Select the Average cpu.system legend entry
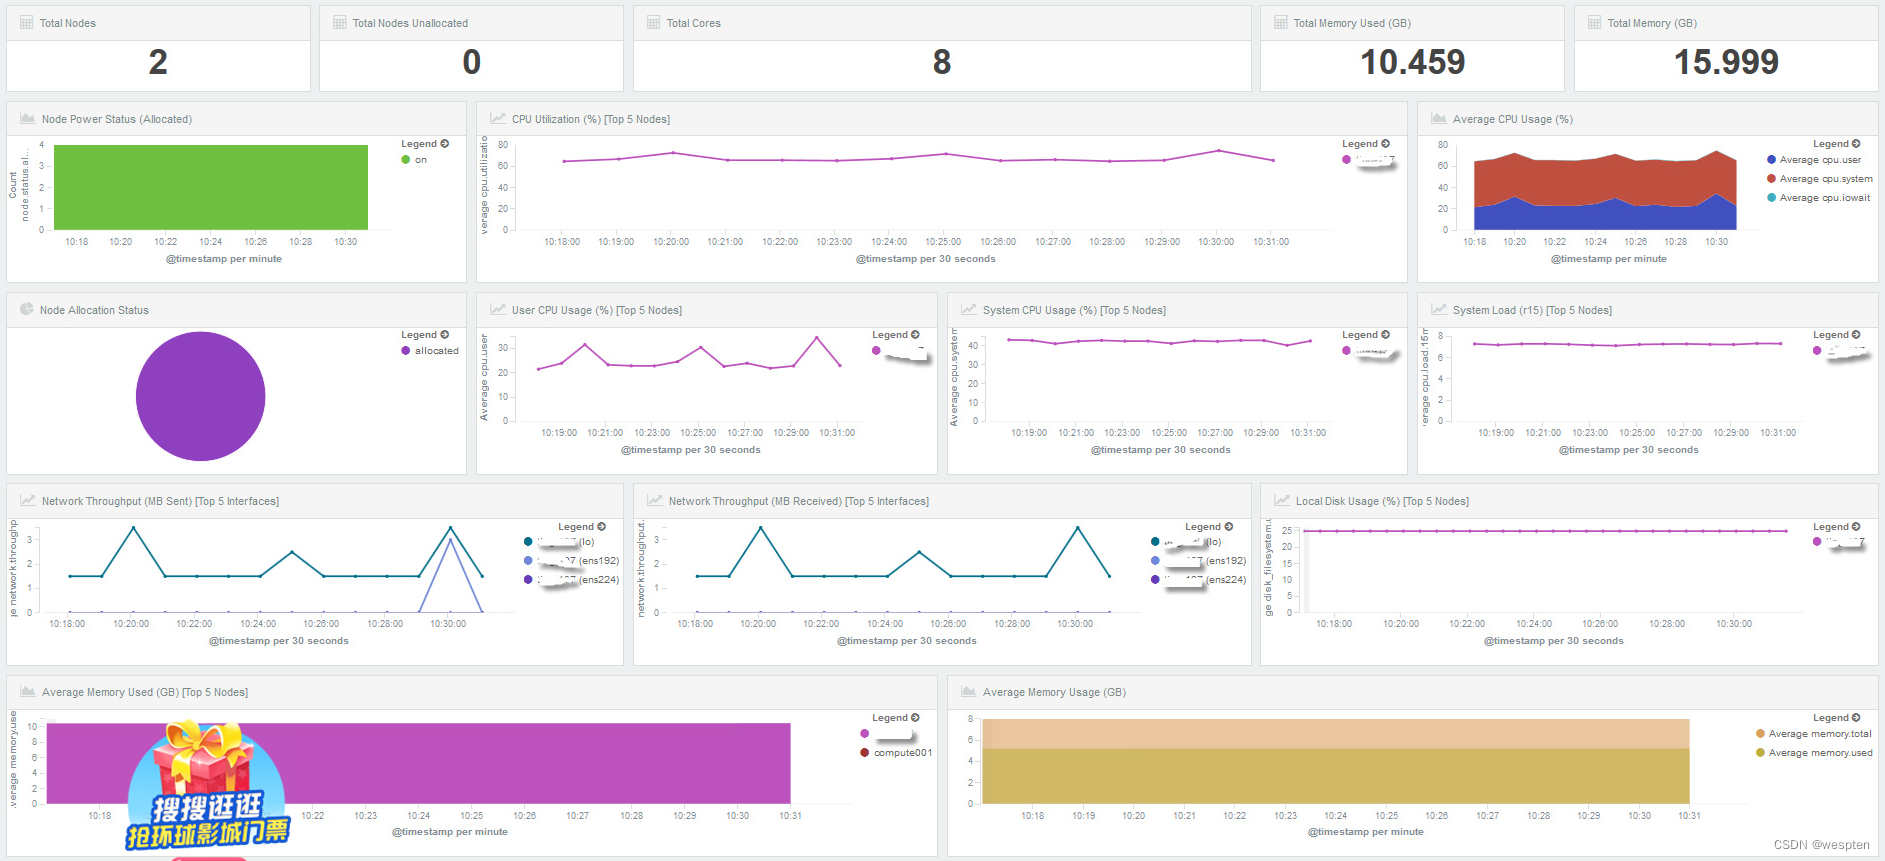This screenshot has width=1885, height=861. coord(1819,179)
